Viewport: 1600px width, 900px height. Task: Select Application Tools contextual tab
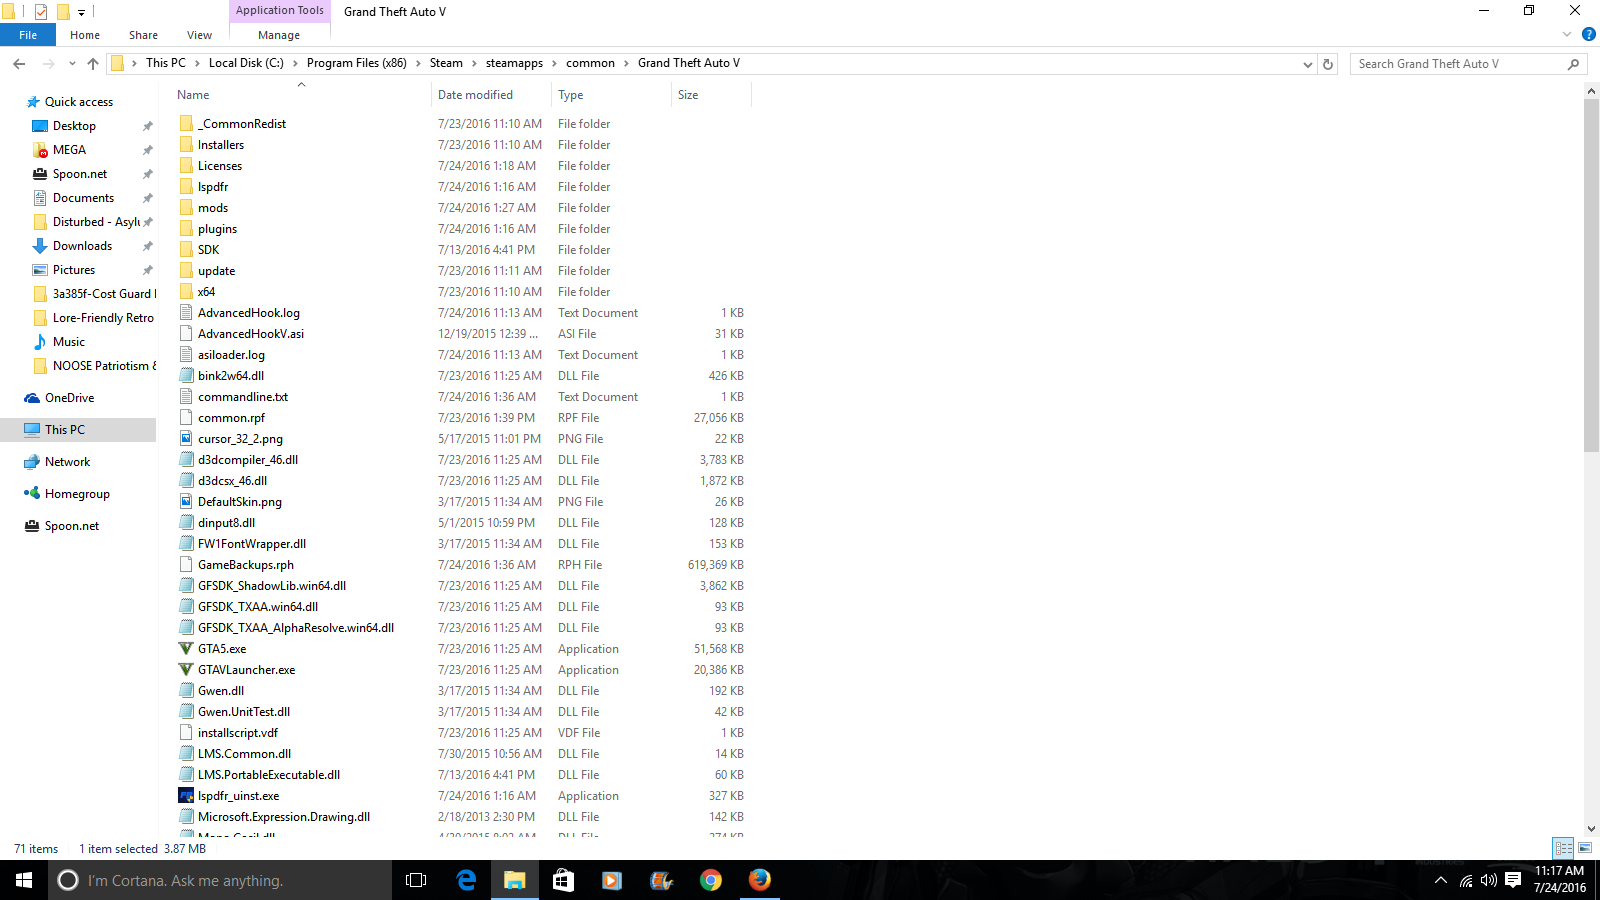pyautogui.click(x=280, y=11)
